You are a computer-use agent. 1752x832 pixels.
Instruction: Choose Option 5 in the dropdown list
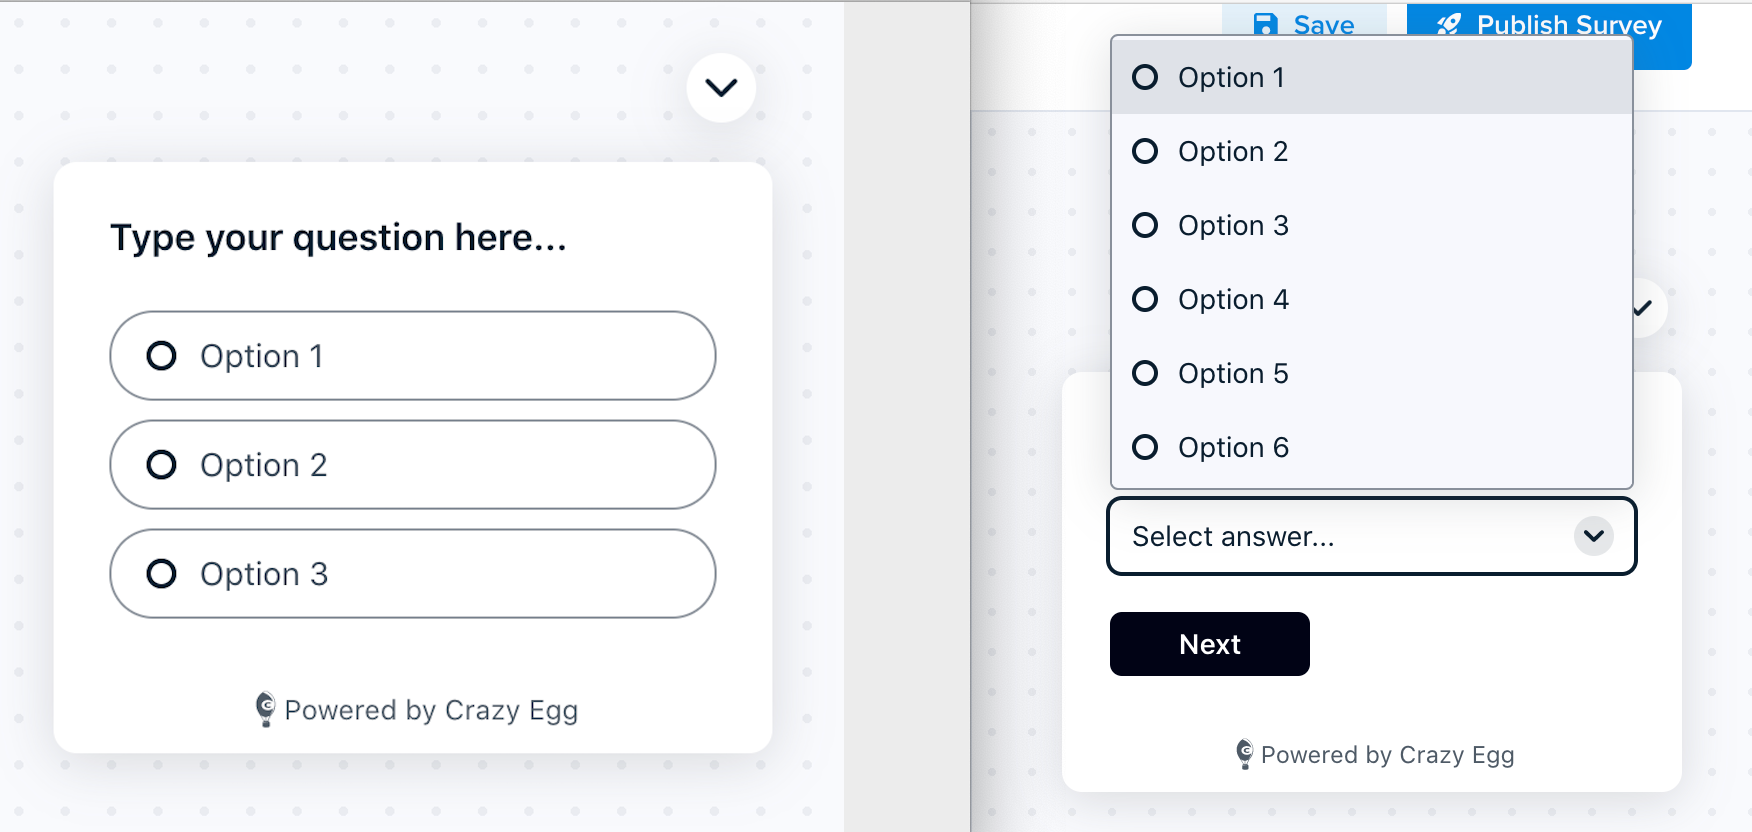click(1372, 373)
